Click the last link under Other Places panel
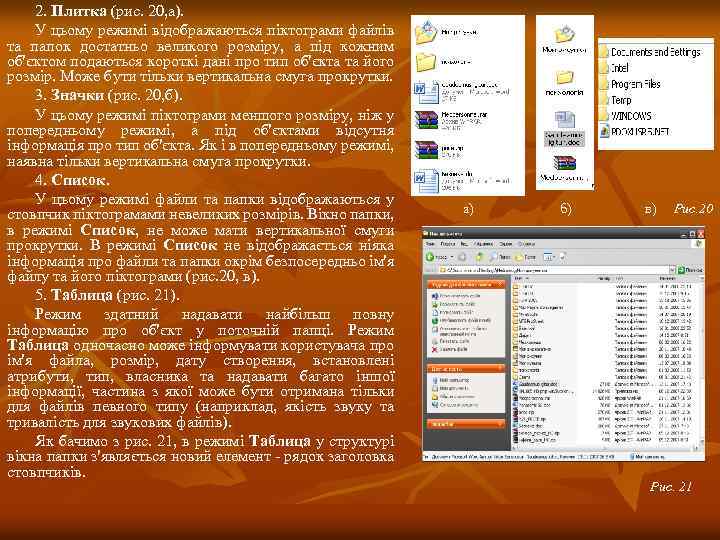720x540 pixels. point(456,405)
